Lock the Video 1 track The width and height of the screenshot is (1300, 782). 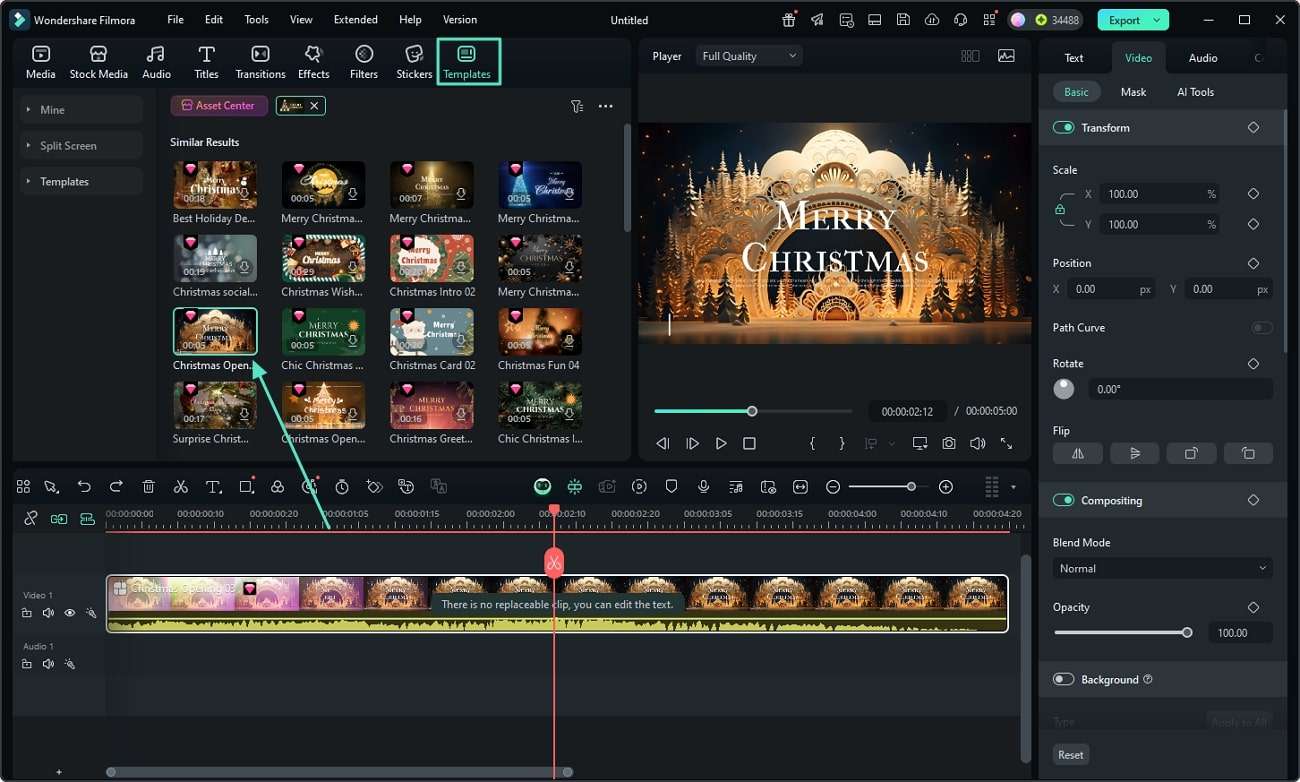[27, 613]
